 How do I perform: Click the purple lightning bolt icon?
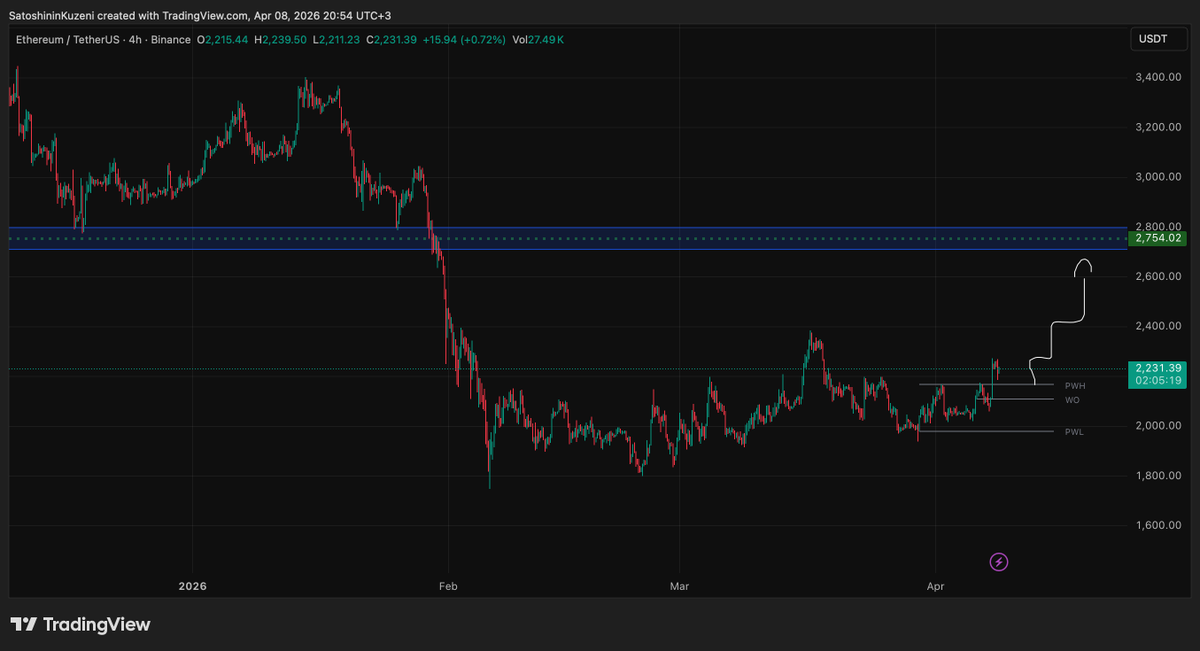tap(999, 562)
